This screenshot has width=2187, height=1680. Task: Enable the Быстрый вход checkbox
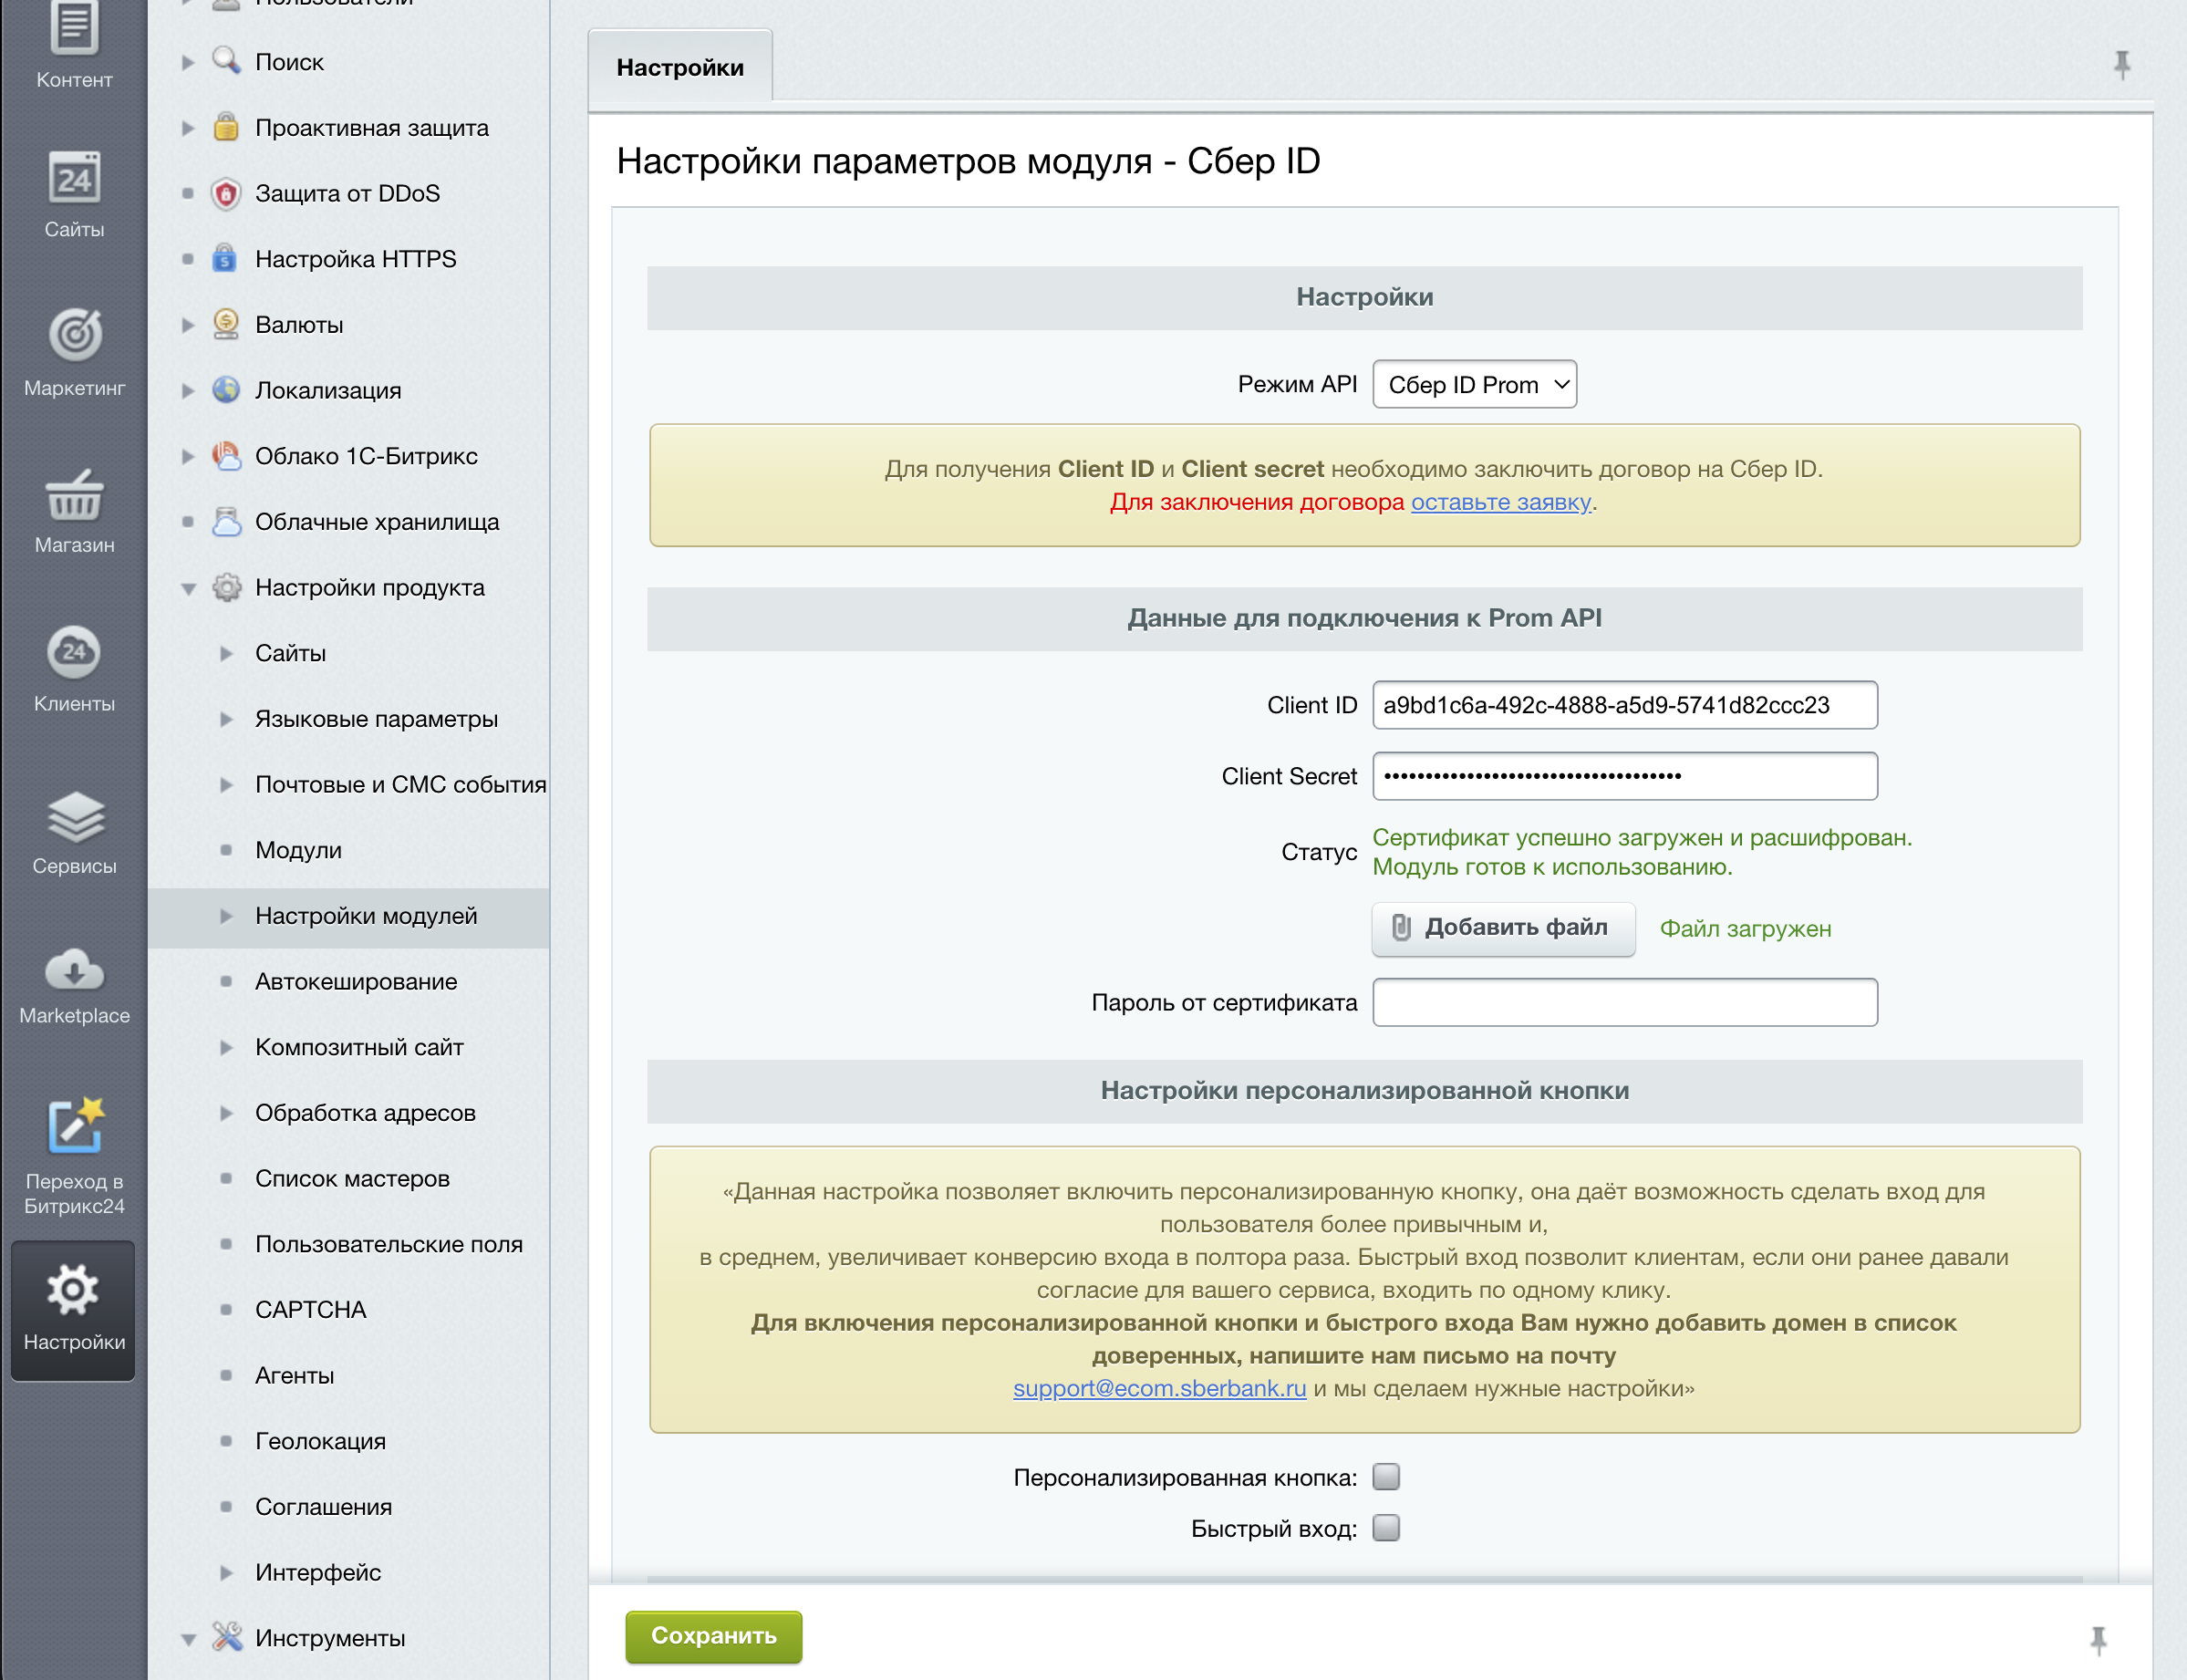click(1385, 1527)
